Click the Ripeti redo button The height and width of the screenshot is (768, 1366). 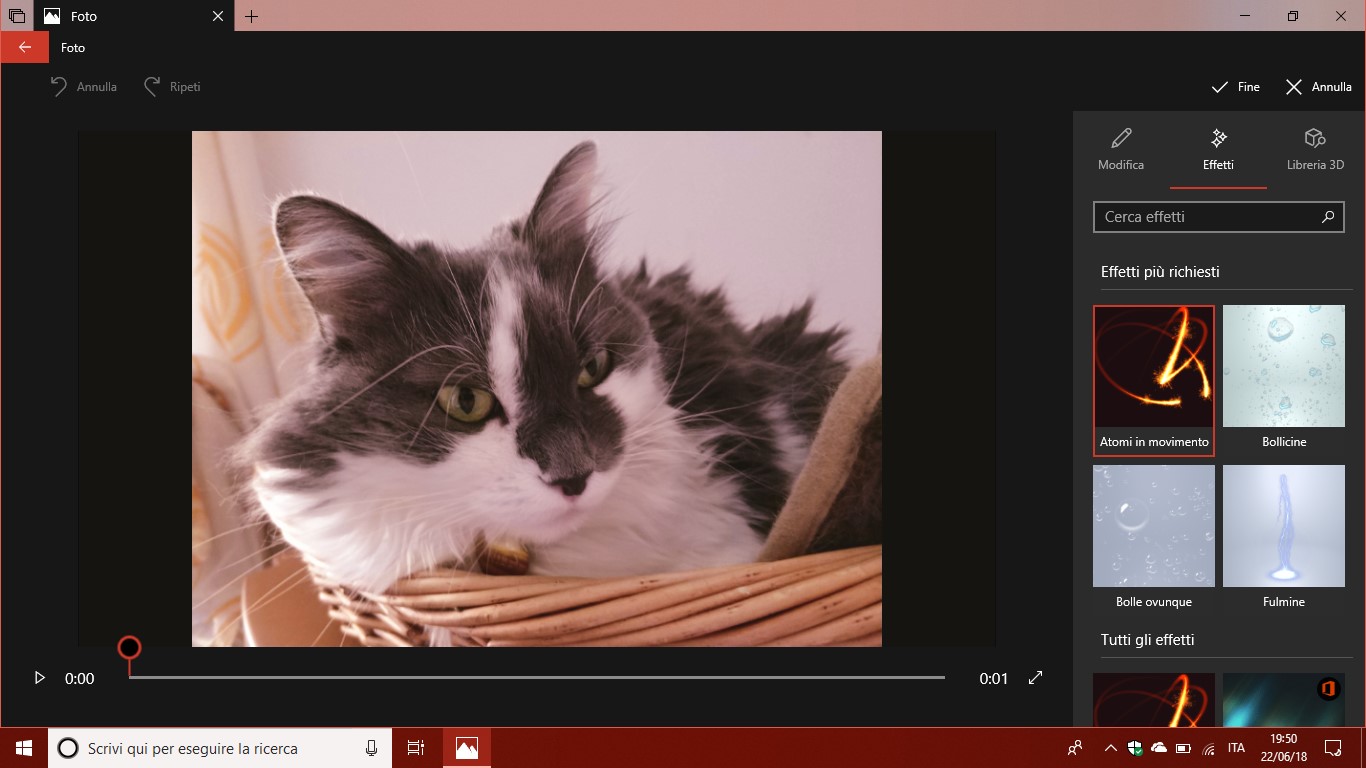point(172,87)
